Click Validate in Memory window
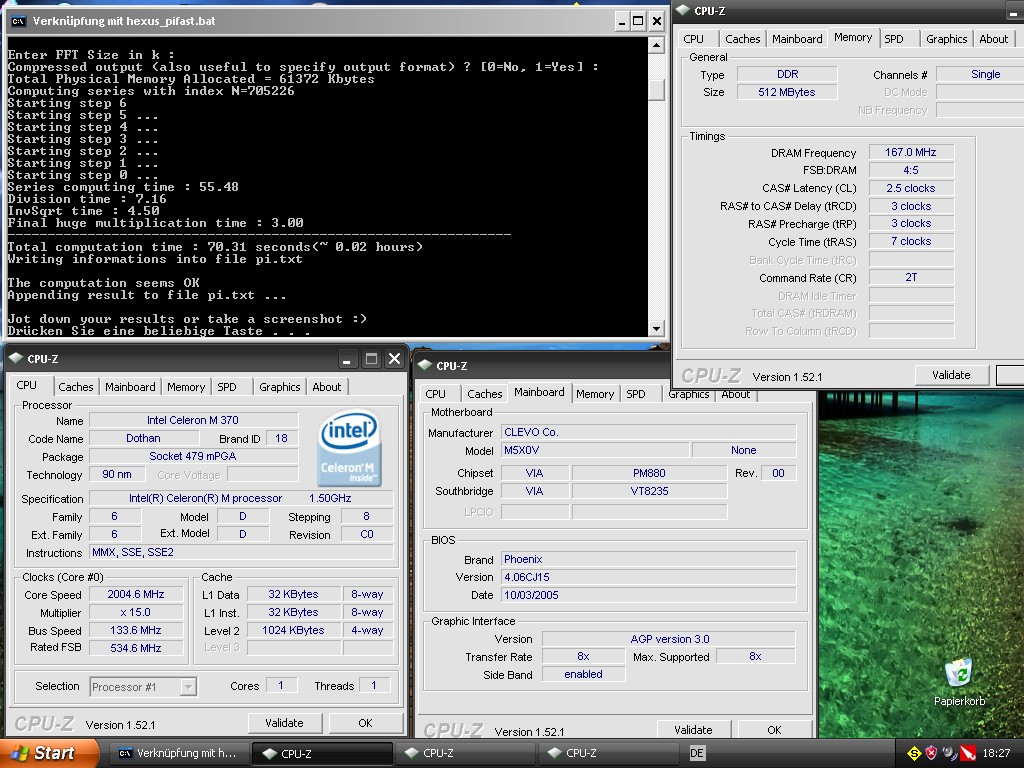The width and height of the screenshot is (1024, 768). pyautogui.click(x=951, y=375)
